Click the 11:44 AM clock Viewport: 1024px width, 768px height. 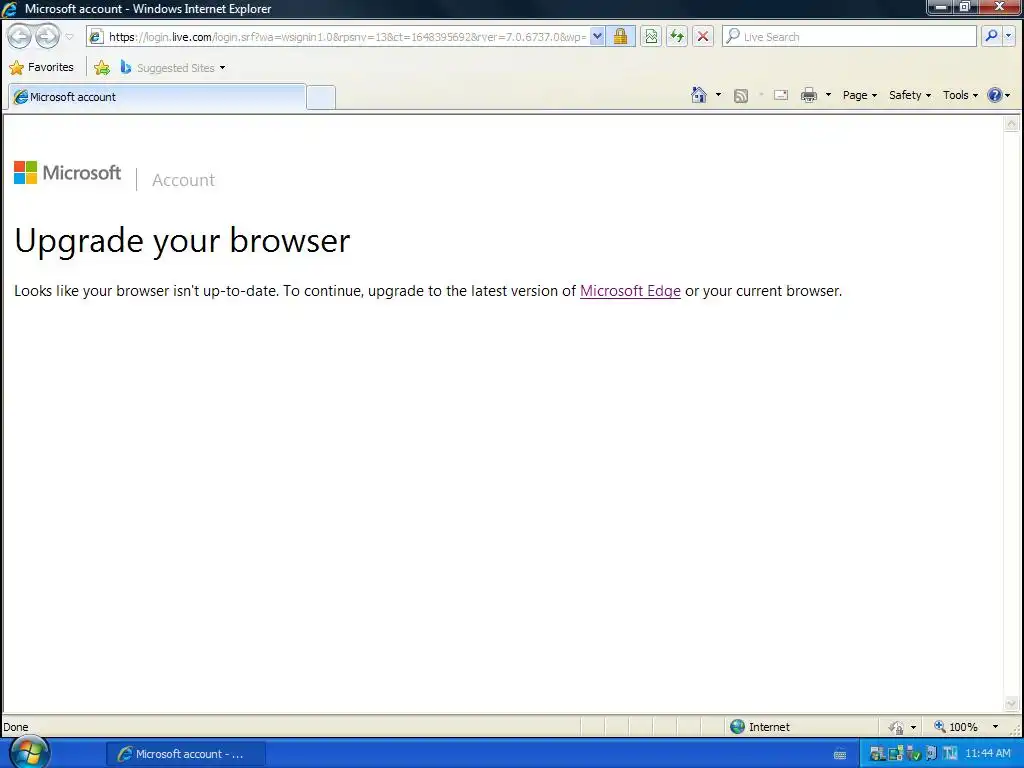tap(987, 754)
